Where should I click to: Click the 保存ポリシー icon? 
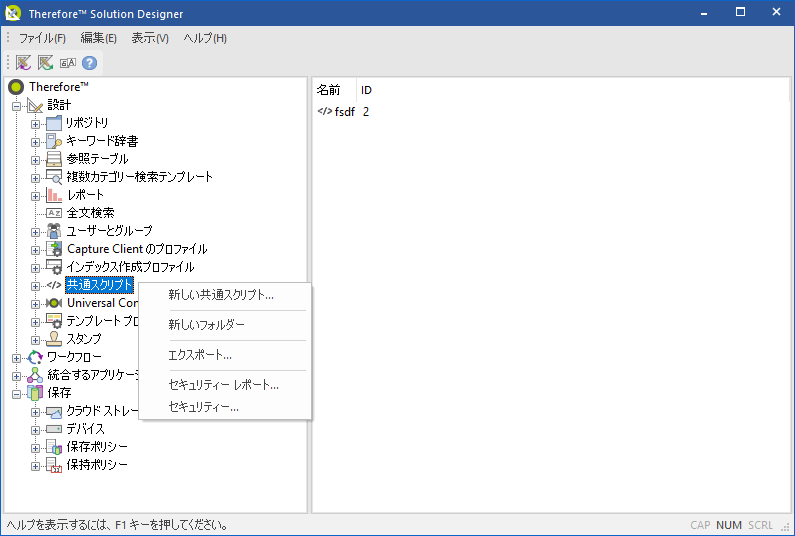54,447
